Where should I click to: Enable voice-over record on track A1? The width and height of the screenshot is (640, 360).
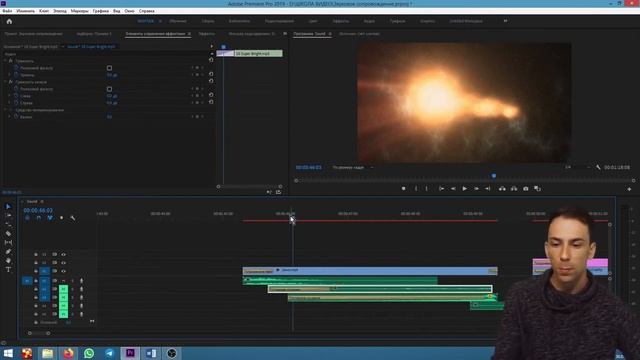pyautogui.click(x=81, y=281)
